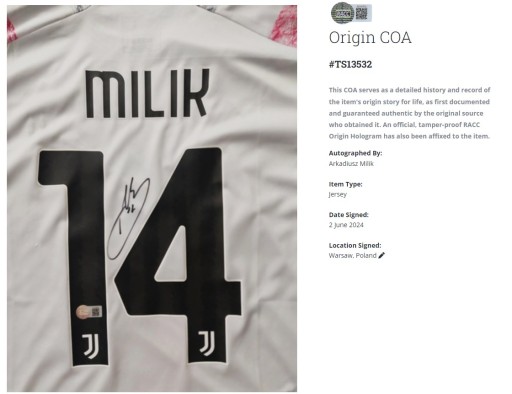Viewport: 512px width, 394px height.
Task: Click the autograph signature on the jersey
Action: point(128,218)
